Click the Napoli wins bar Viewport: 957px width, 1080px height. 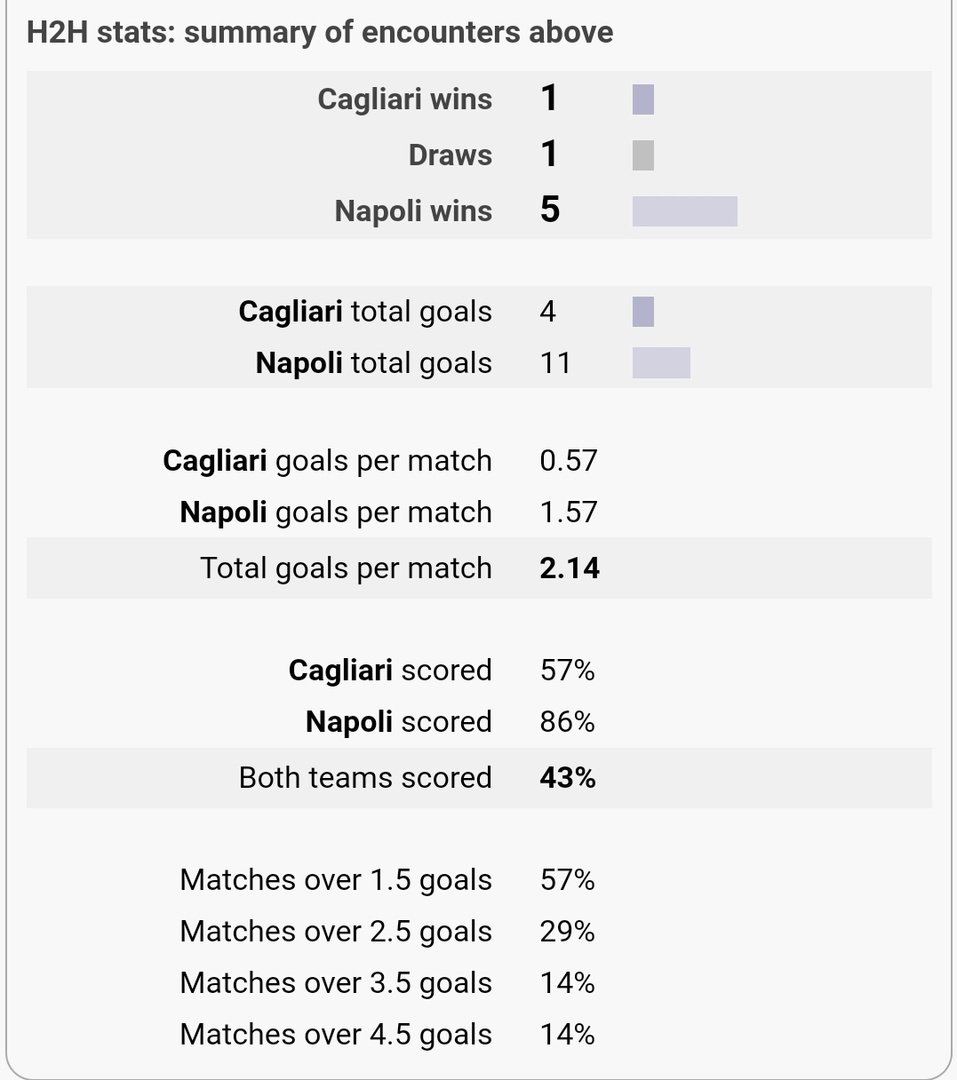pos(685,211)
